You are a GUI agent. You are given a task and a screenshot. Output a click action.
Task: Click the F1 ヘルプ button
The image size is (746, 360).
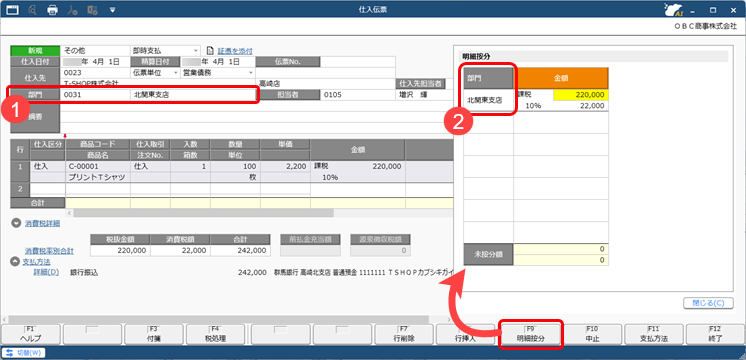[x=31, y=334]
